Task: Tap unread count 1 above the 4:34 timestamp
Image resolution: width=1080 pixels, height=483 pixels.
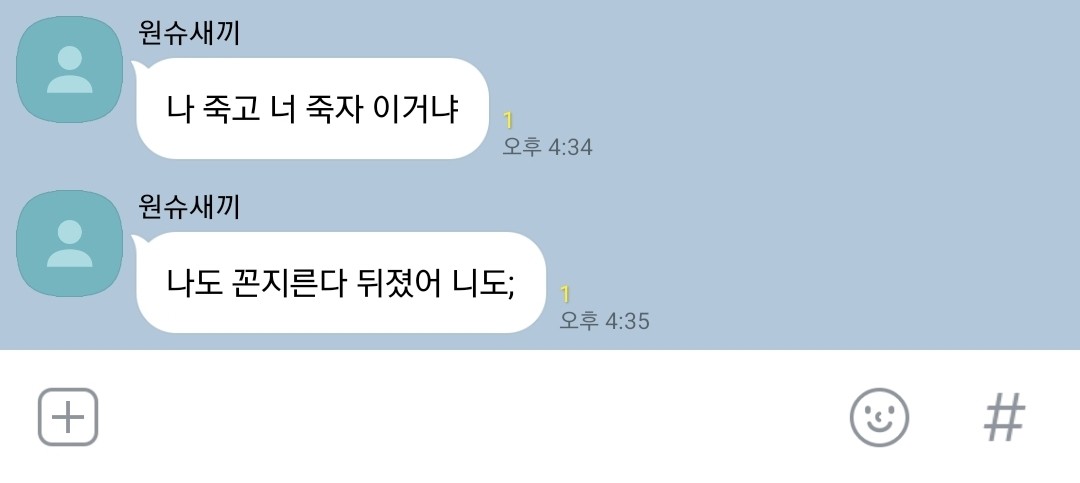Action: 508,121
